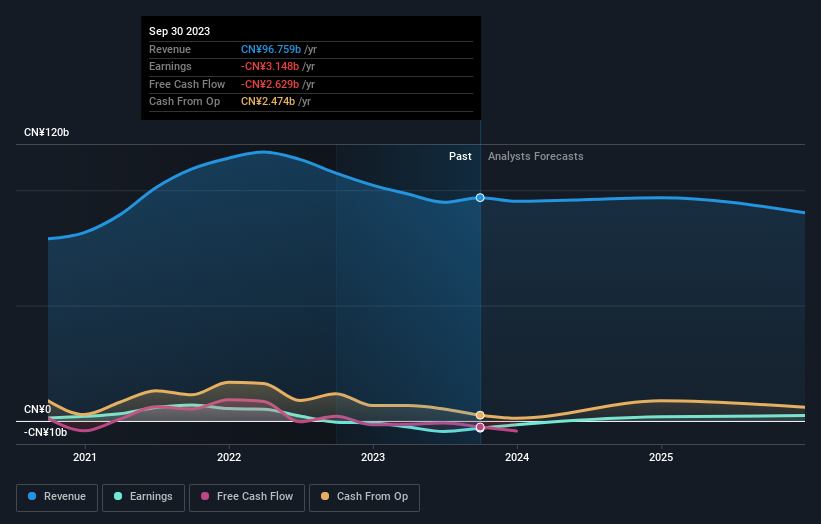Click the blue Revenue legend dot
The image size is (821, 524).
pyautogui.click(x=32, y=496)
